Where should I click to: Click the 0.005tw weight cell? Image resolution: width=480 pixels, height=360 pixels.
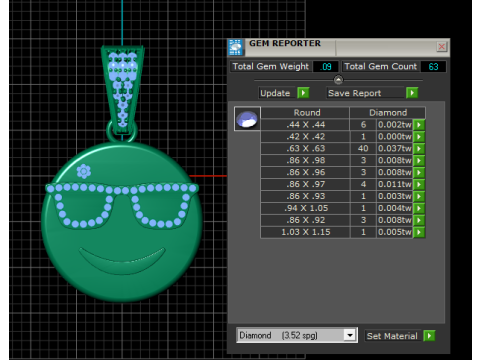point(395,232)
